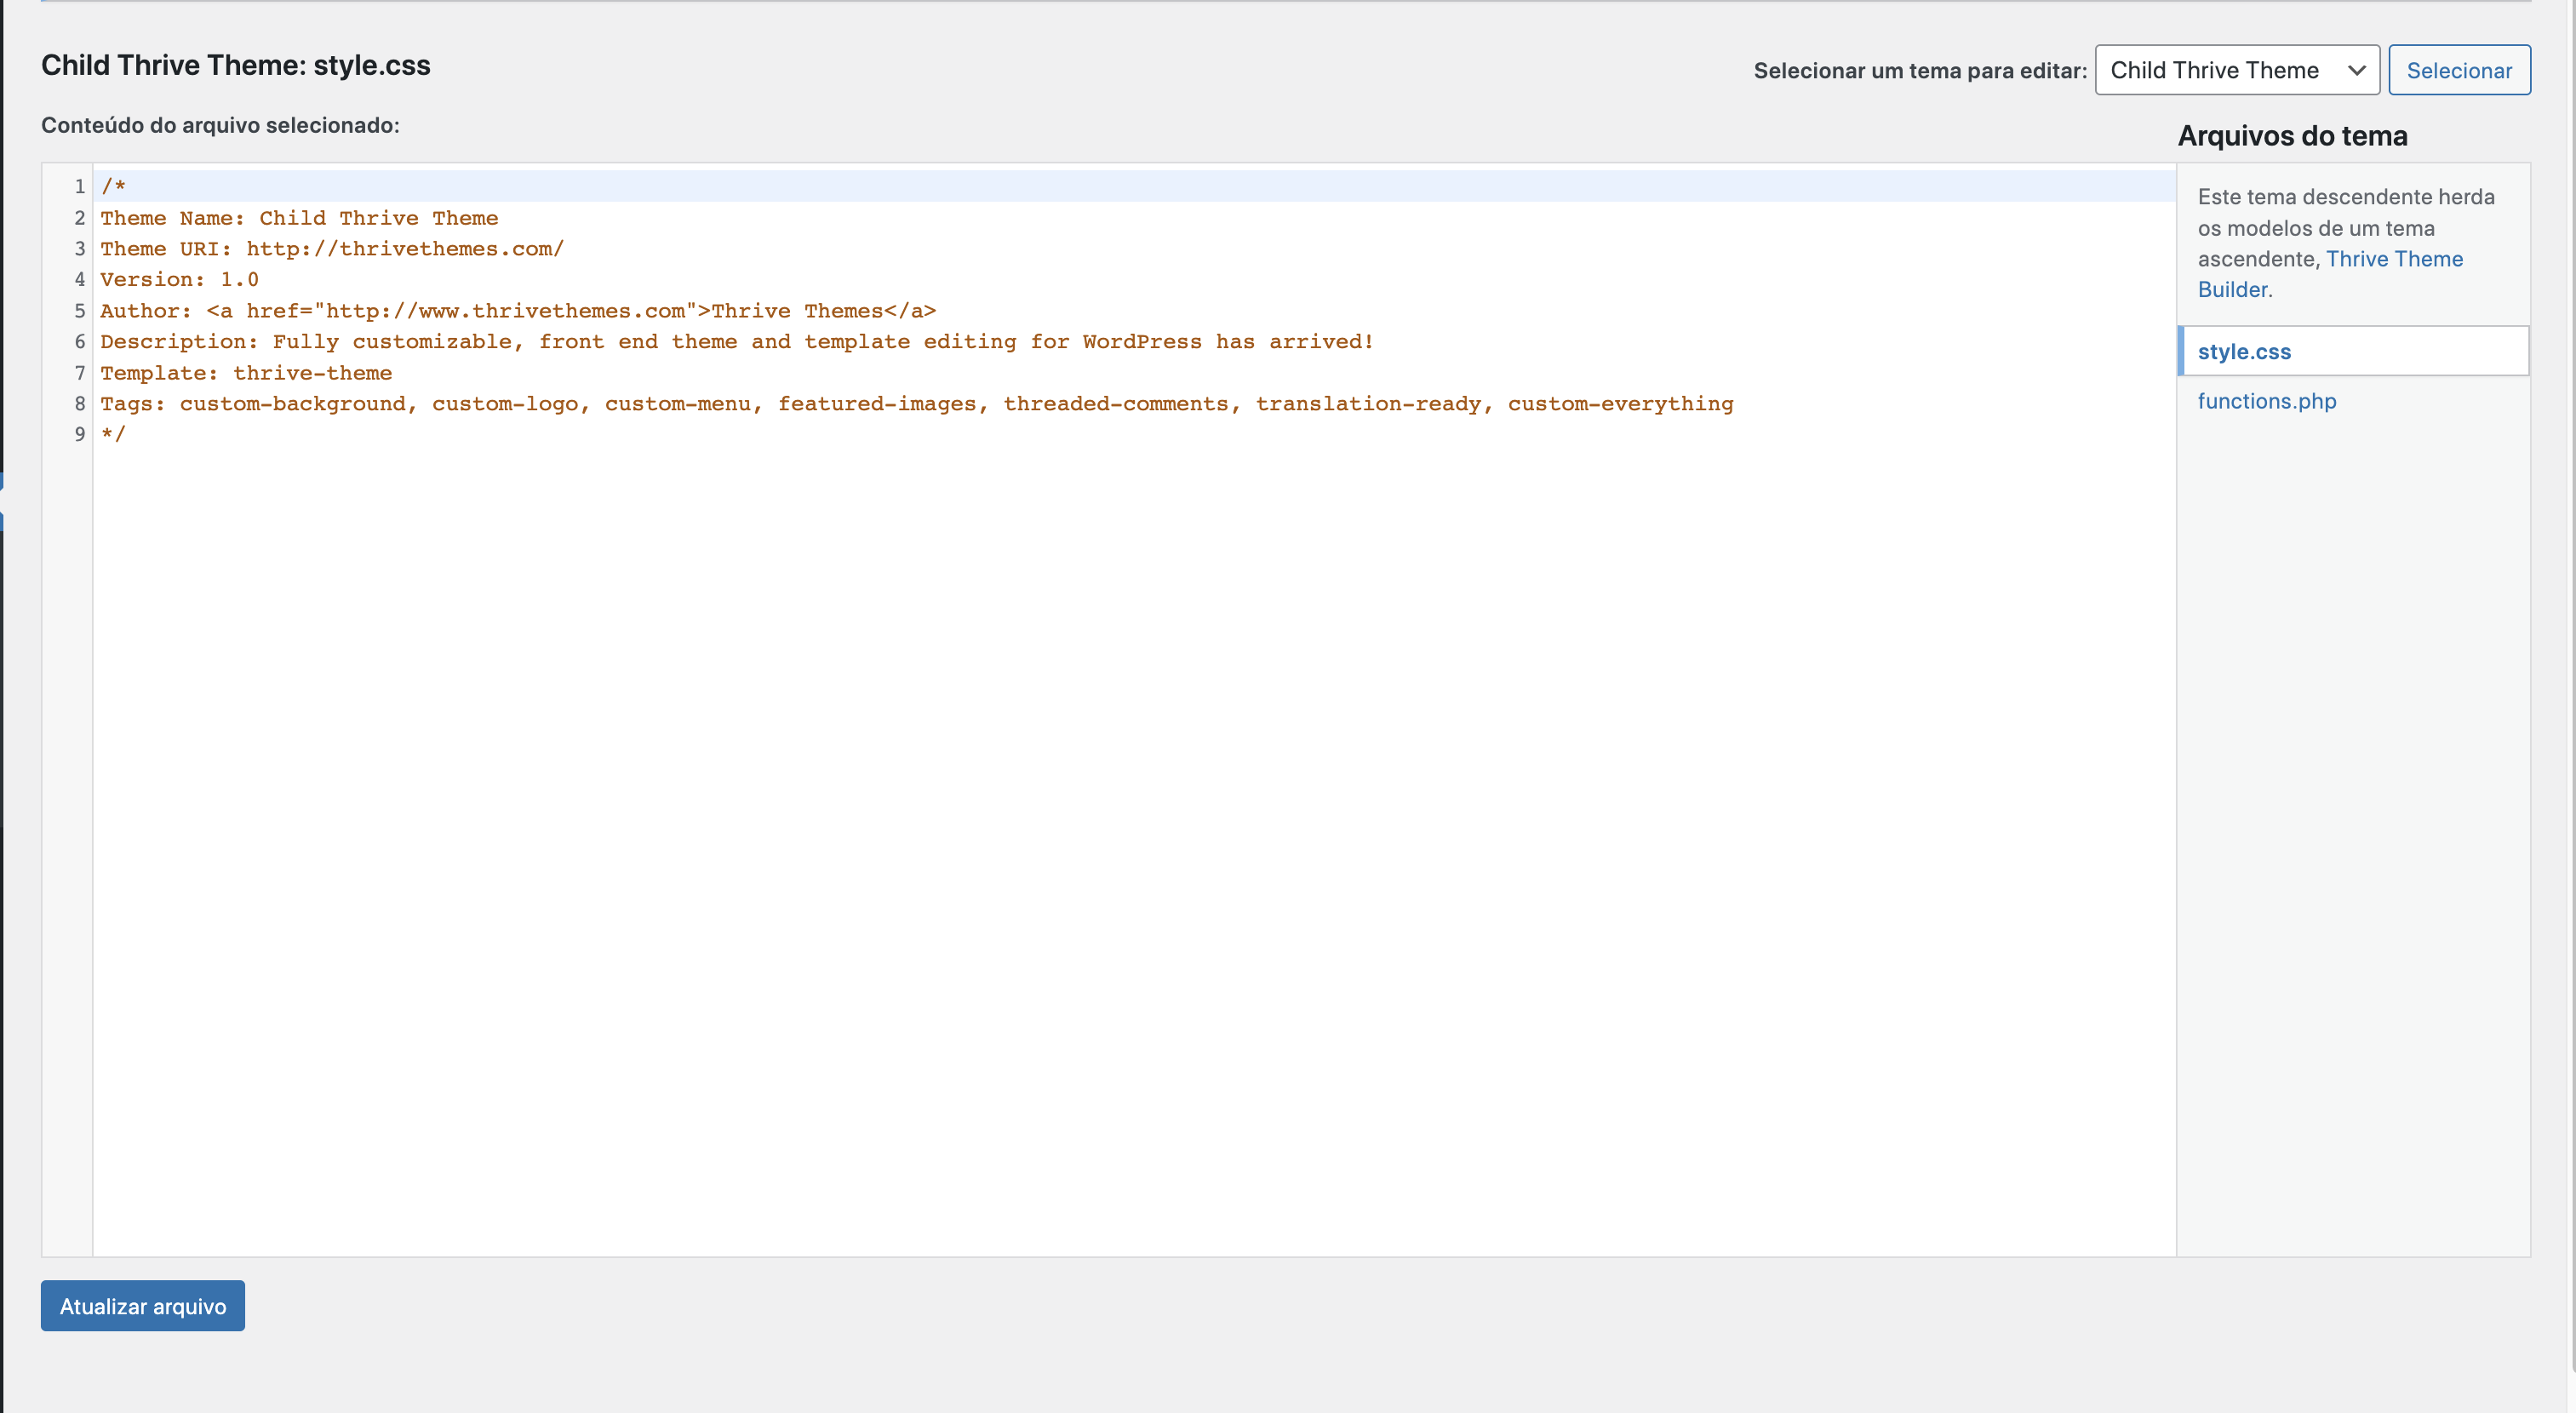Click line number 8 in the gutter
The image size is (2576, 1413).
80,404
